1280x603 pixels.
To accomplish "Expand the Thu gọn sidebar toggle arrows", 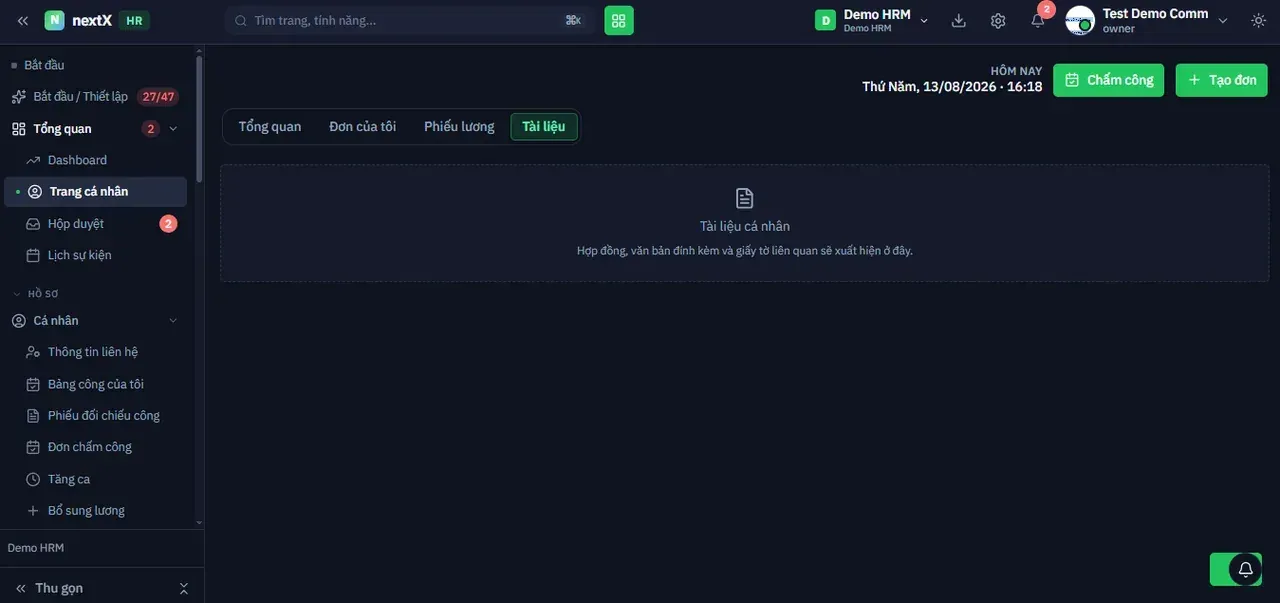I will point(183,588).
